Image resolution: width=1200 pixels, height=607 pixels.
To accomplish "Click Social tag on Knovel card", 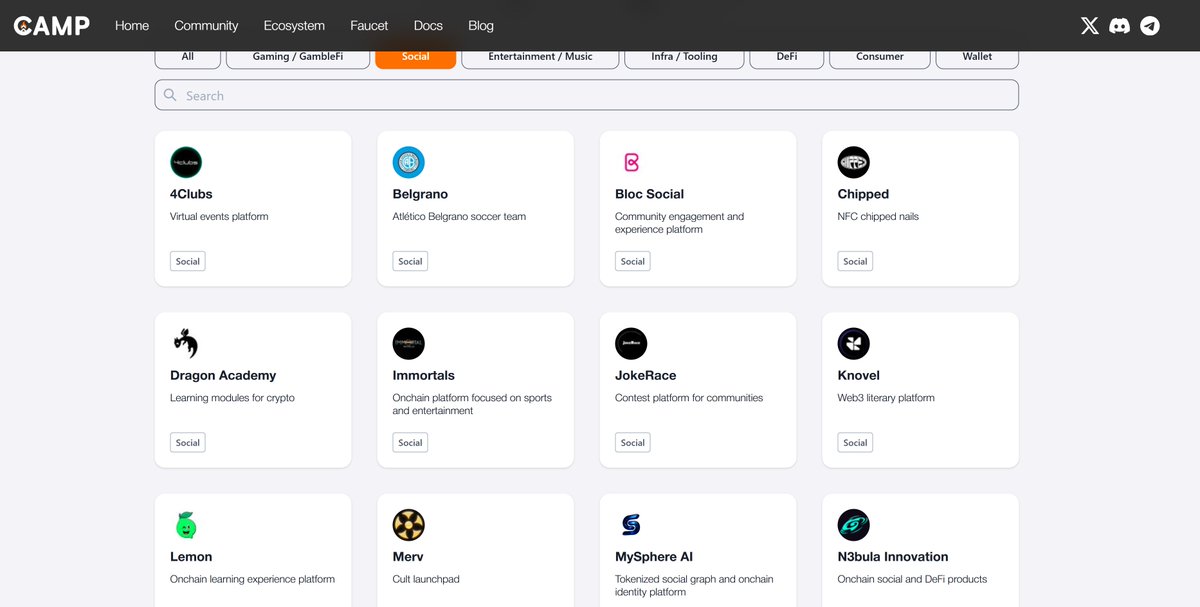I will point(855,443).
